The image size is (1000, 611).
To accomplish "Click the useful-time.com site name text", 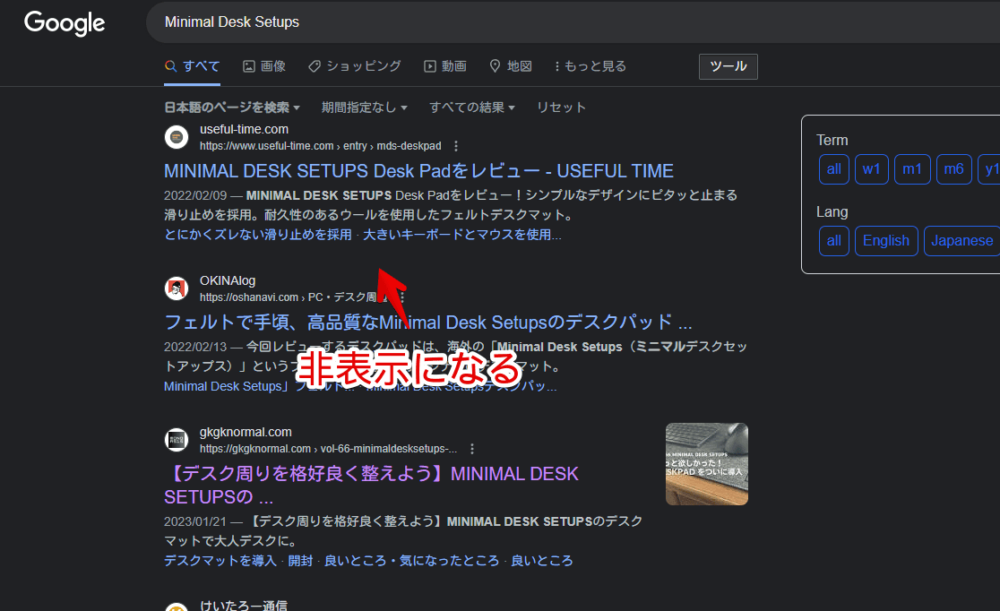I will (244, 129).
